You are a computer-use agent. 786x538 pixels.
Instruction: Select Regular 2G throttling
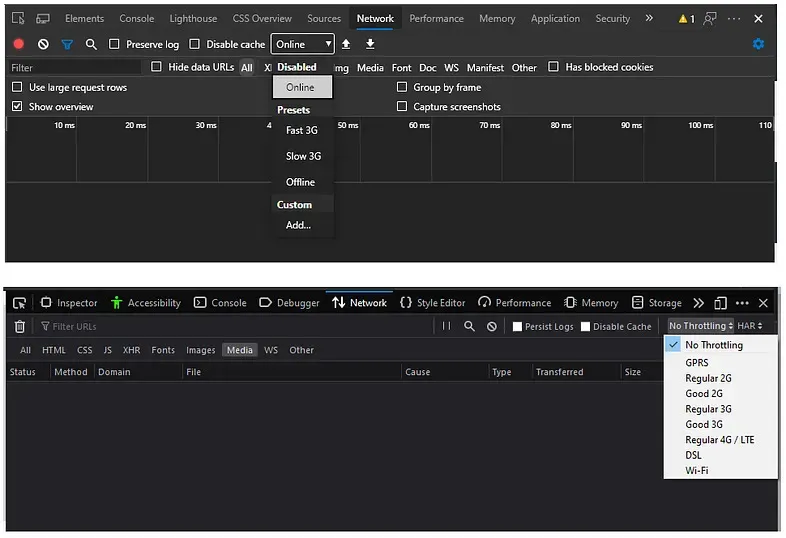tap(720, 378)
